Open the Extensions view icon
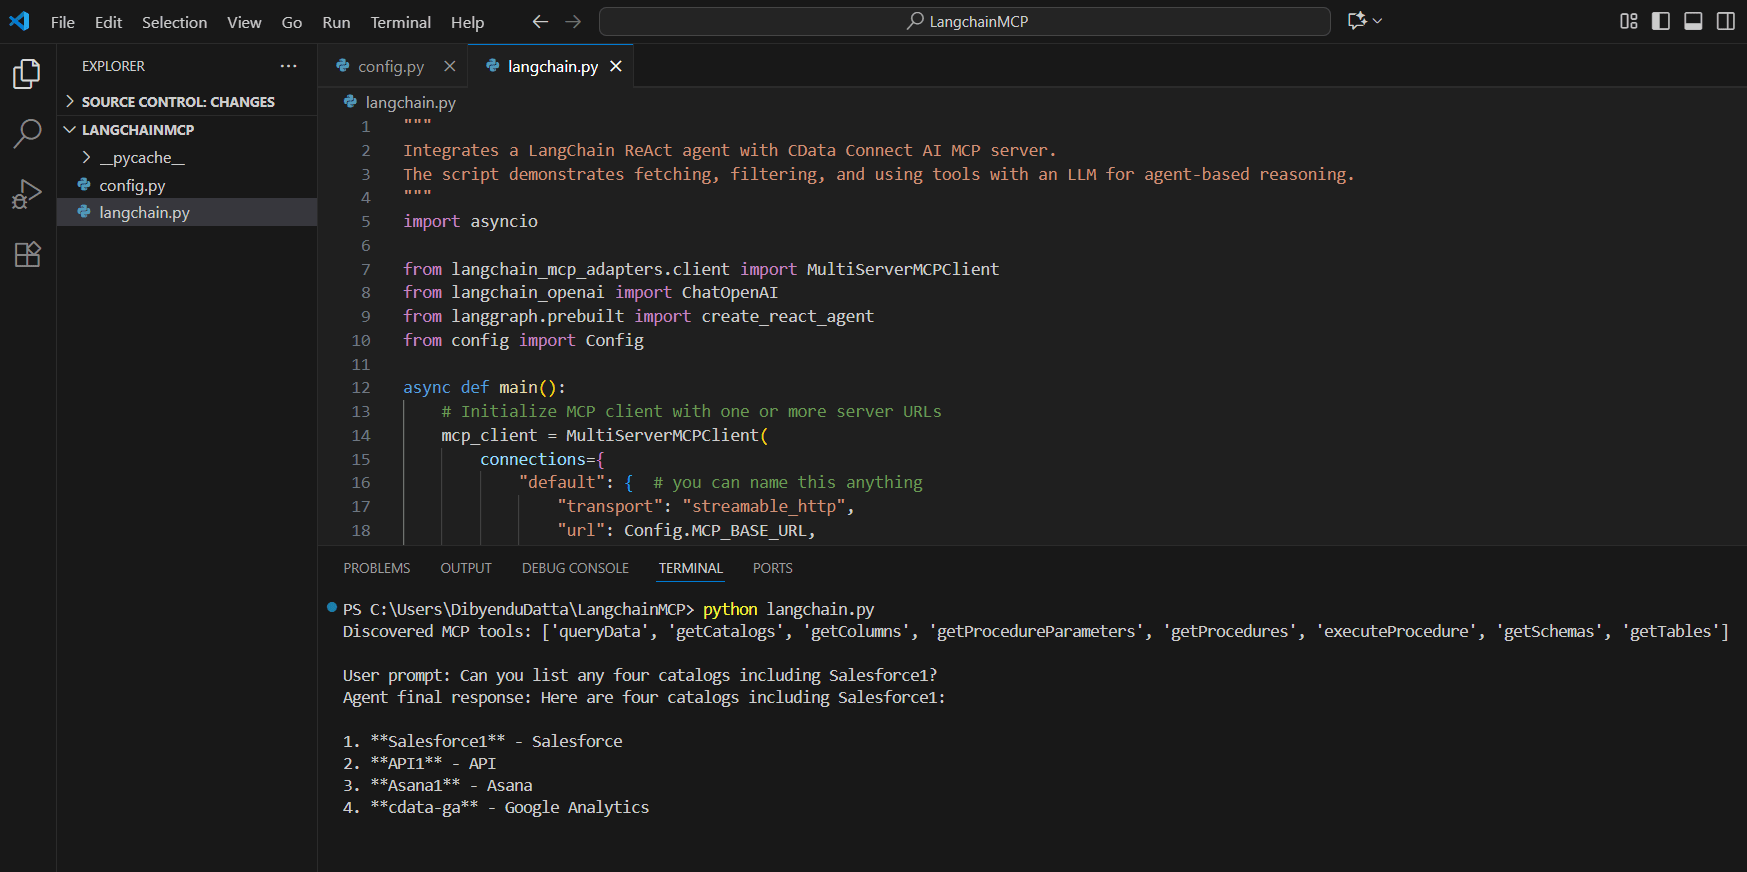This screenshot has height=872, width=1747. (27, 255)
